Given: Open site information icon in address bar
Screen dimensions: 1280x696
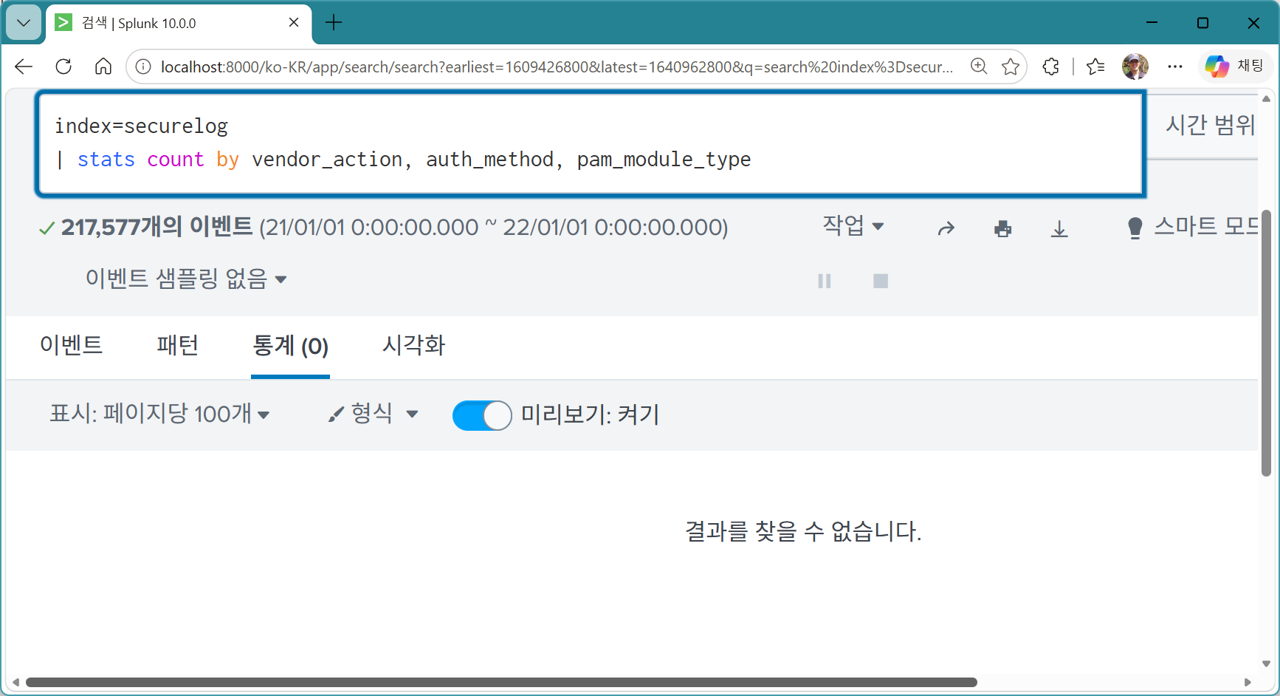Looking at the screenshot, I should [144, 66].
